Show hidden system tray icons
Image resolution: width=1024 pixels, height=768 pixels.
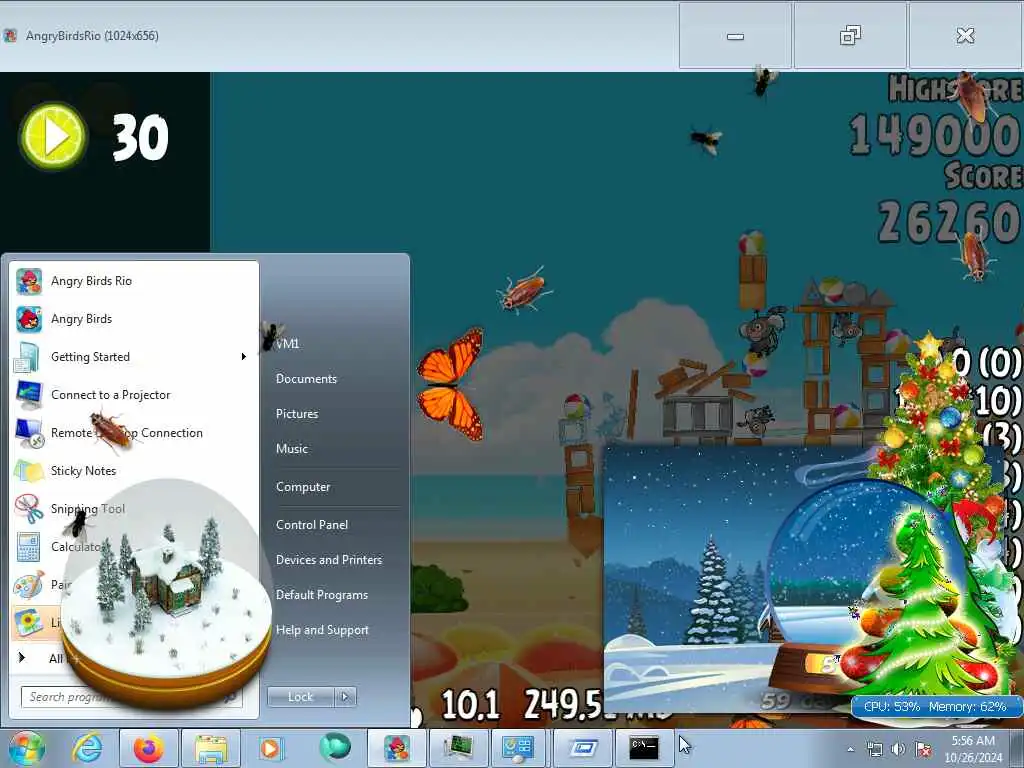tap(850, 749)
